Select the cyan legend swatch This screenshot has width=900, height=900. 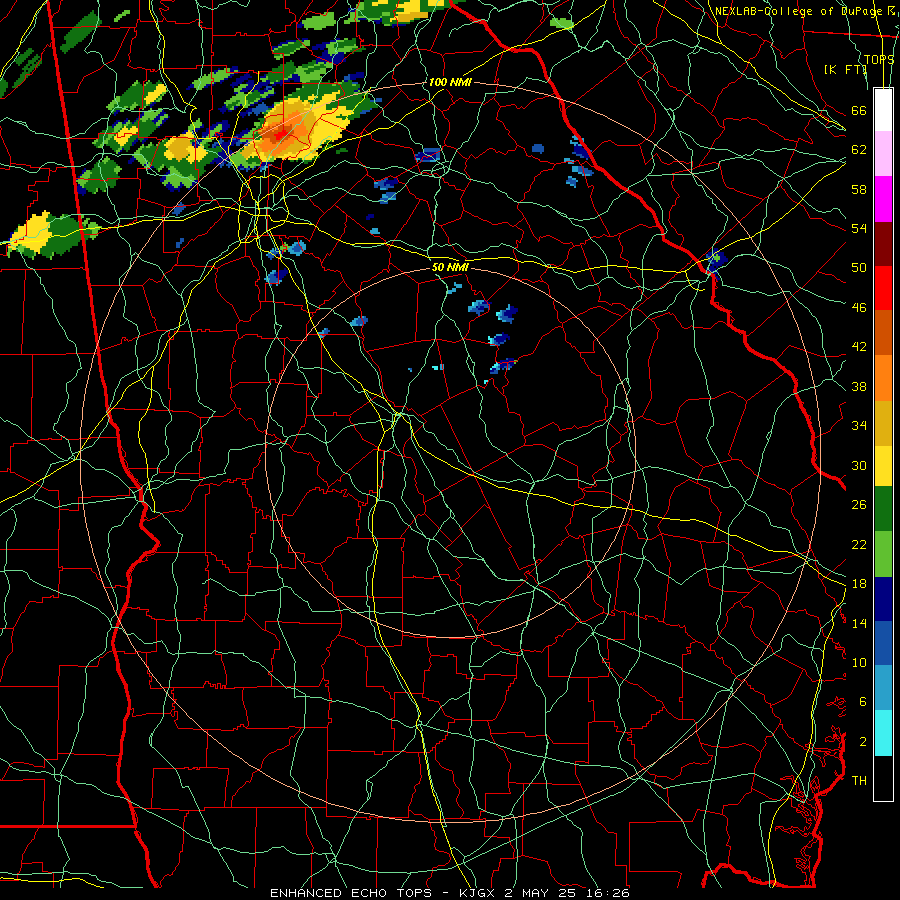[883, 733]
